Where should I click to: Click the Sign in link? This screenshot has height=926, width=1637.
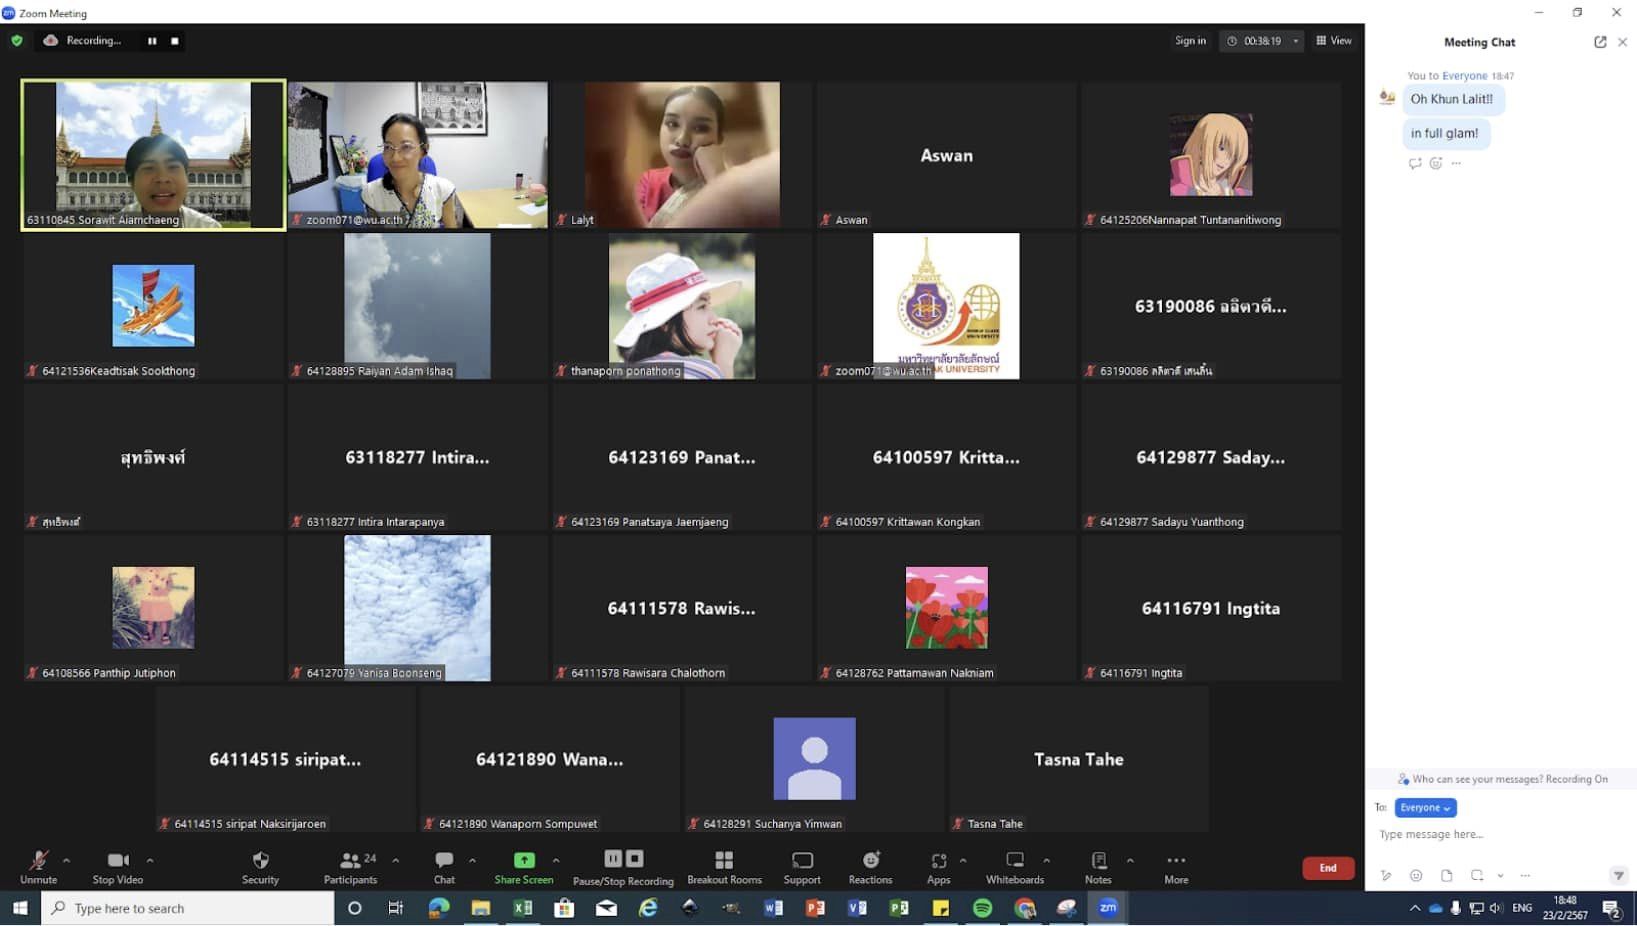[1190, 41]
